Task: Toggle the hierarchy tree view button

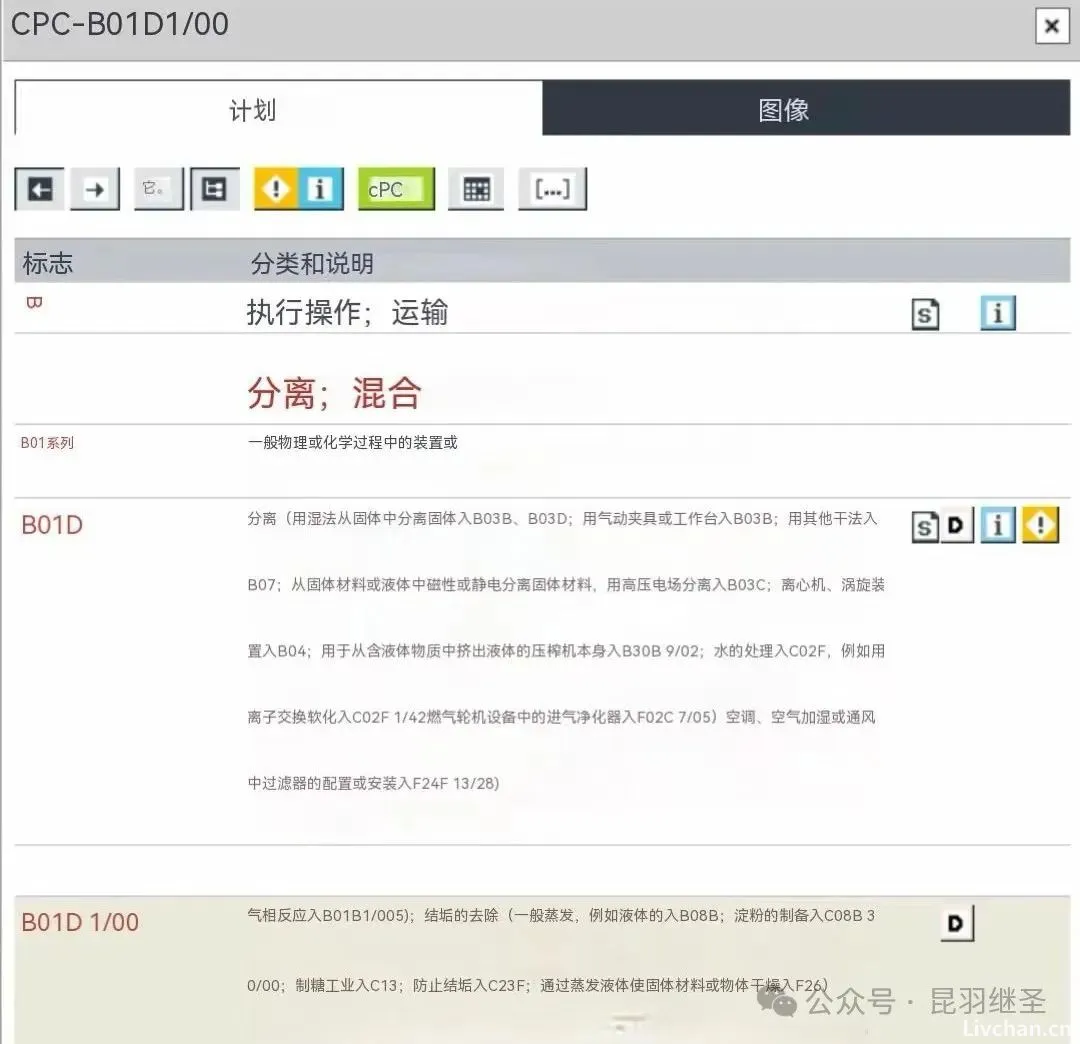Action: 214,189
